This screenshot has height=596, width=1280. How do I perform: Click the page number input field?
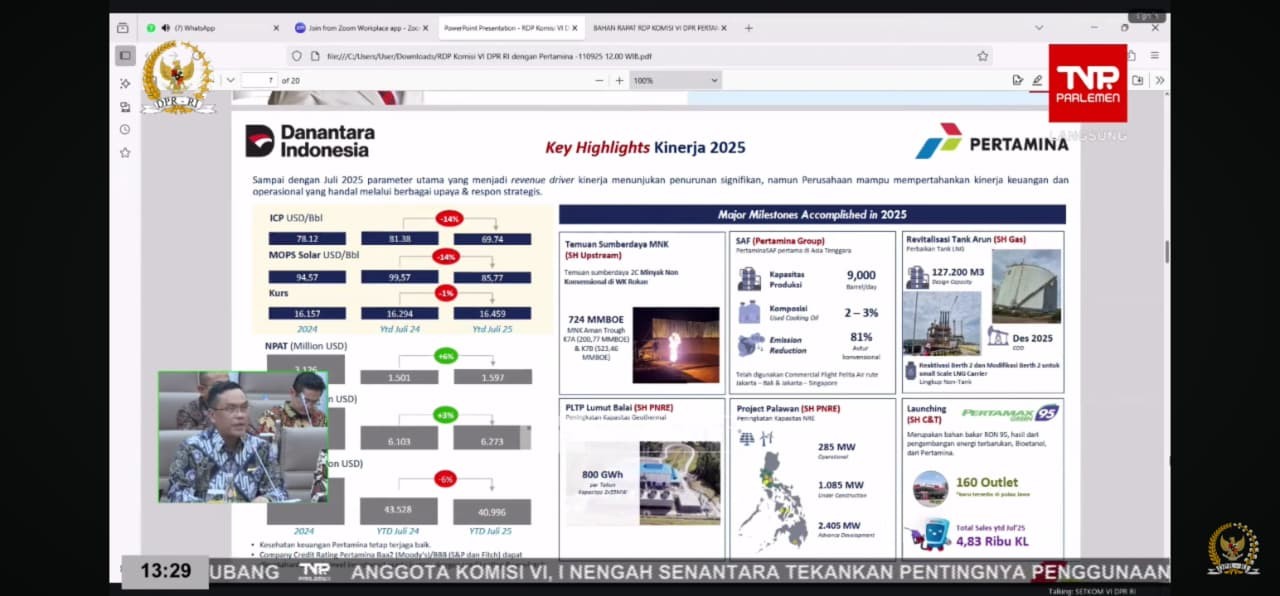point(259,80)
